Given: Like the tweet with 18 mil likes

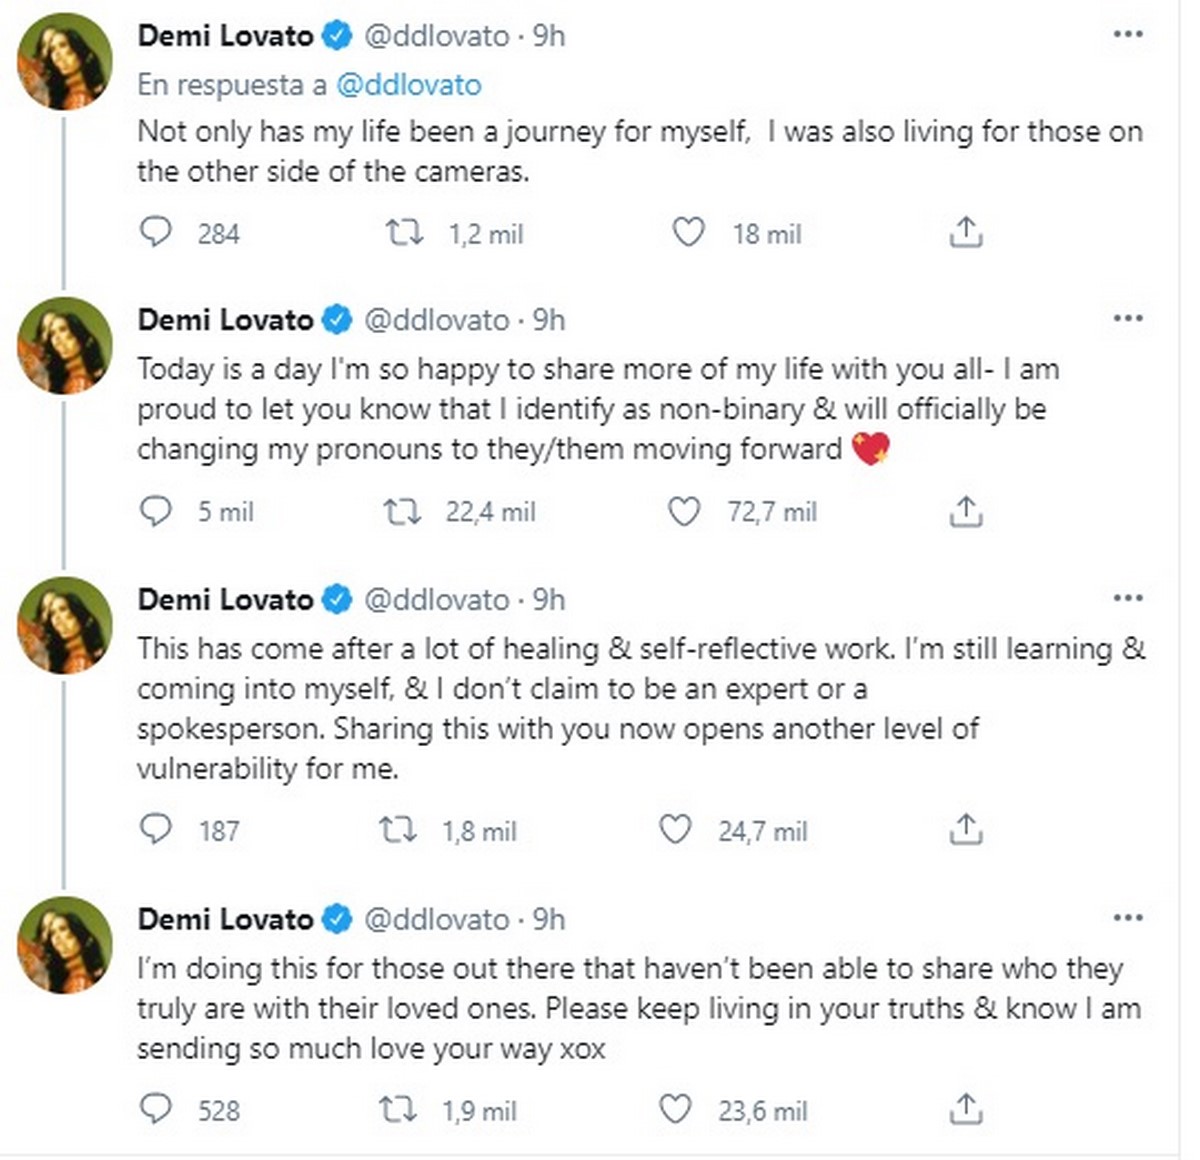Looking at the screenshot, I should pos(688,233).
